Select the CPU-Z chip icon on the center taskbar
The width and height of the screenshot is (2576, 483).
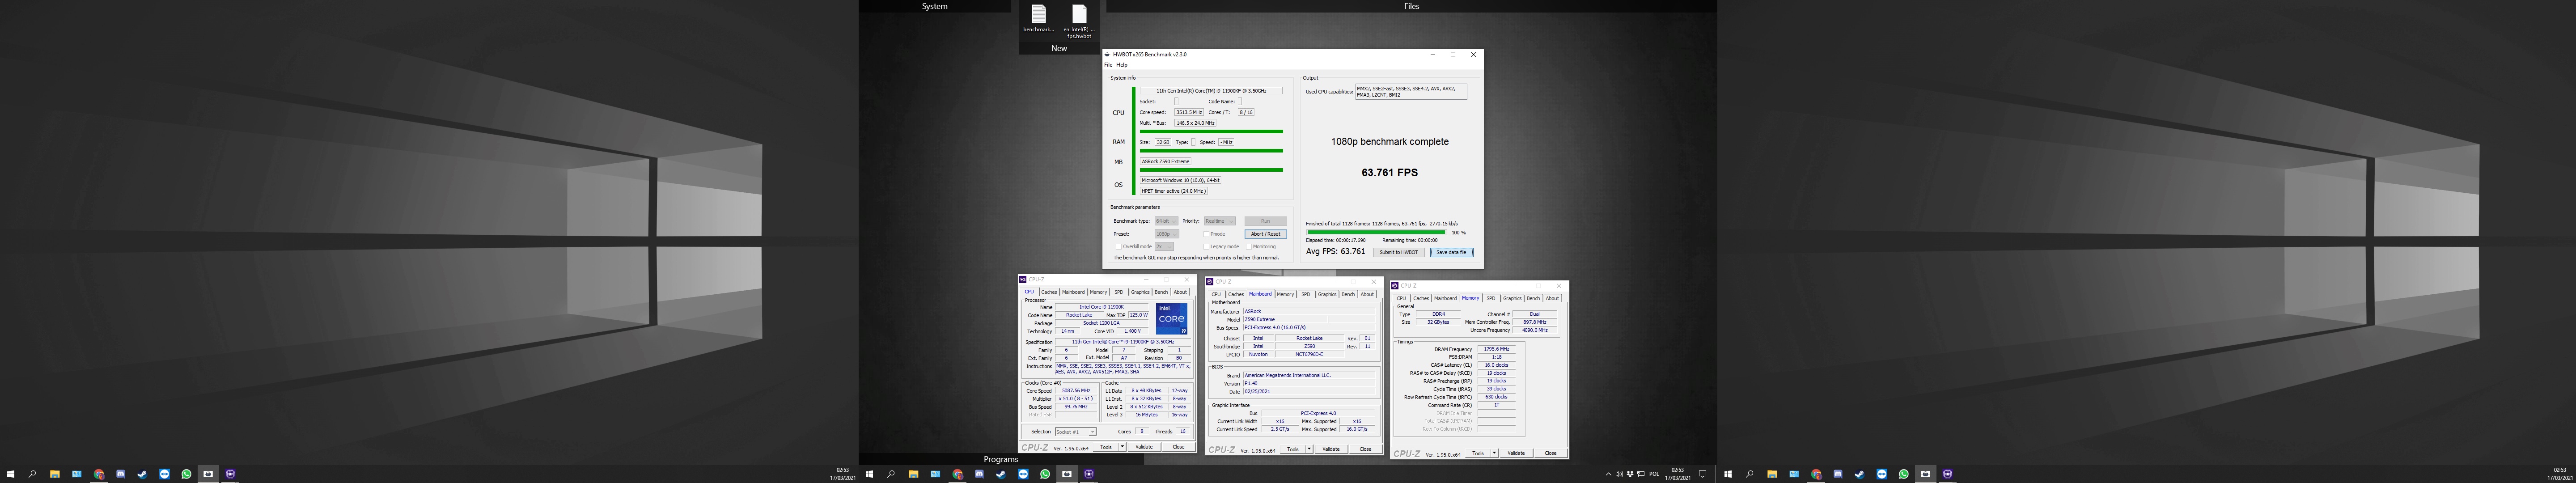tap(1089, 474)
